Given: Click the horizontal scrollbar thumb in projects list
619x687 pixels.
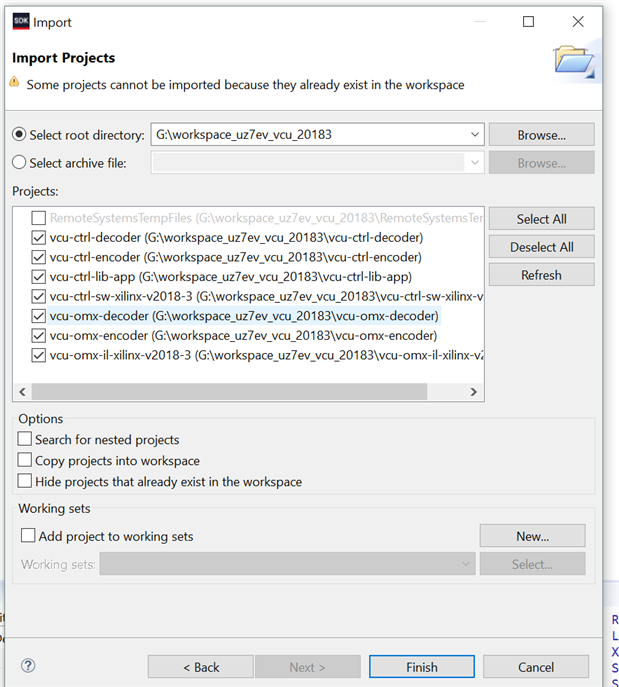Looking at the screenshot, I should (x=229, y=392).
